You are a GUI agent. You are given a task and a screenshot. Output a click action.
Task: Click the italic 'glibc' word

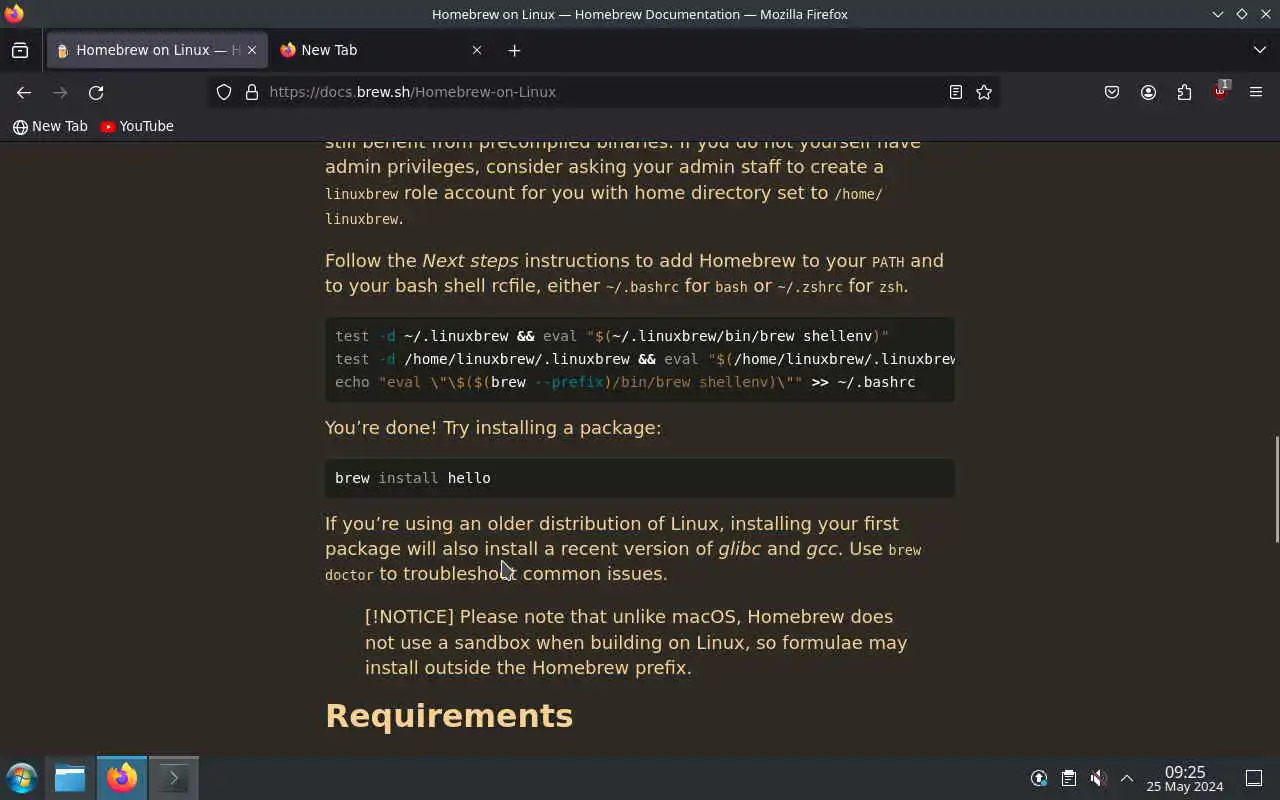[739, 549]
